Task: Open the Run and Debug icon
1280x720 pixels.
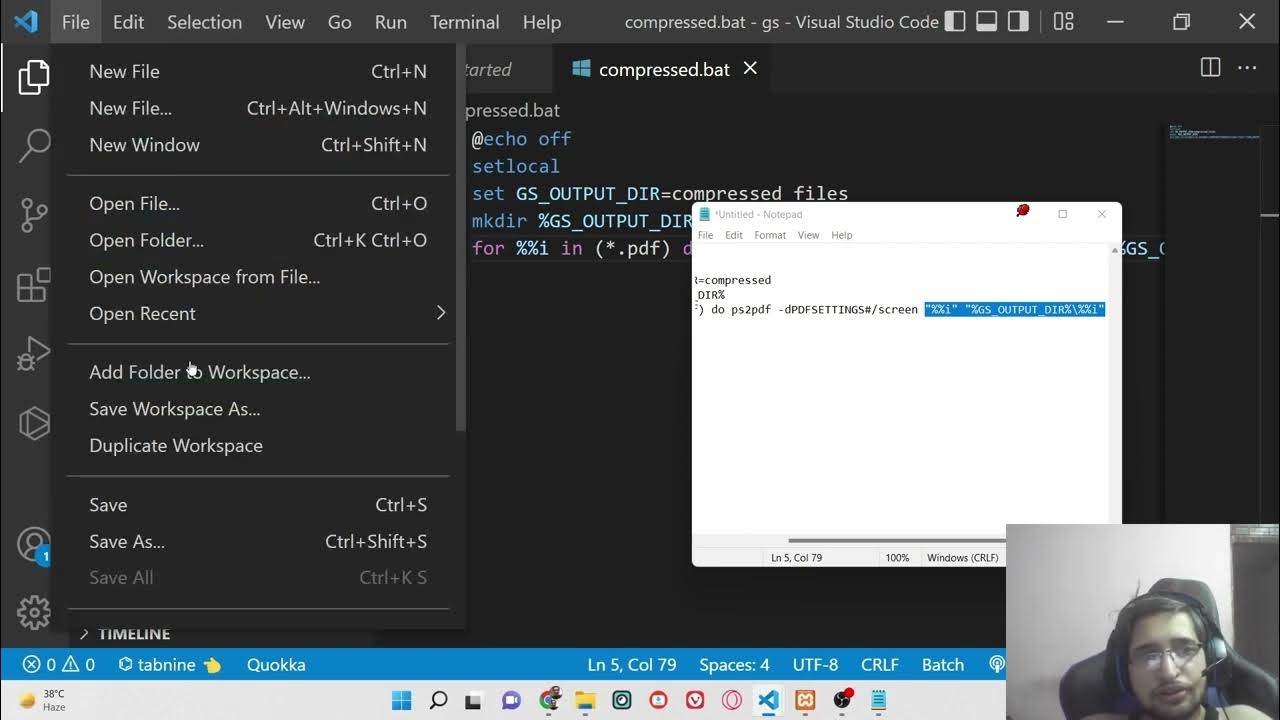Action: pos(34,354)
